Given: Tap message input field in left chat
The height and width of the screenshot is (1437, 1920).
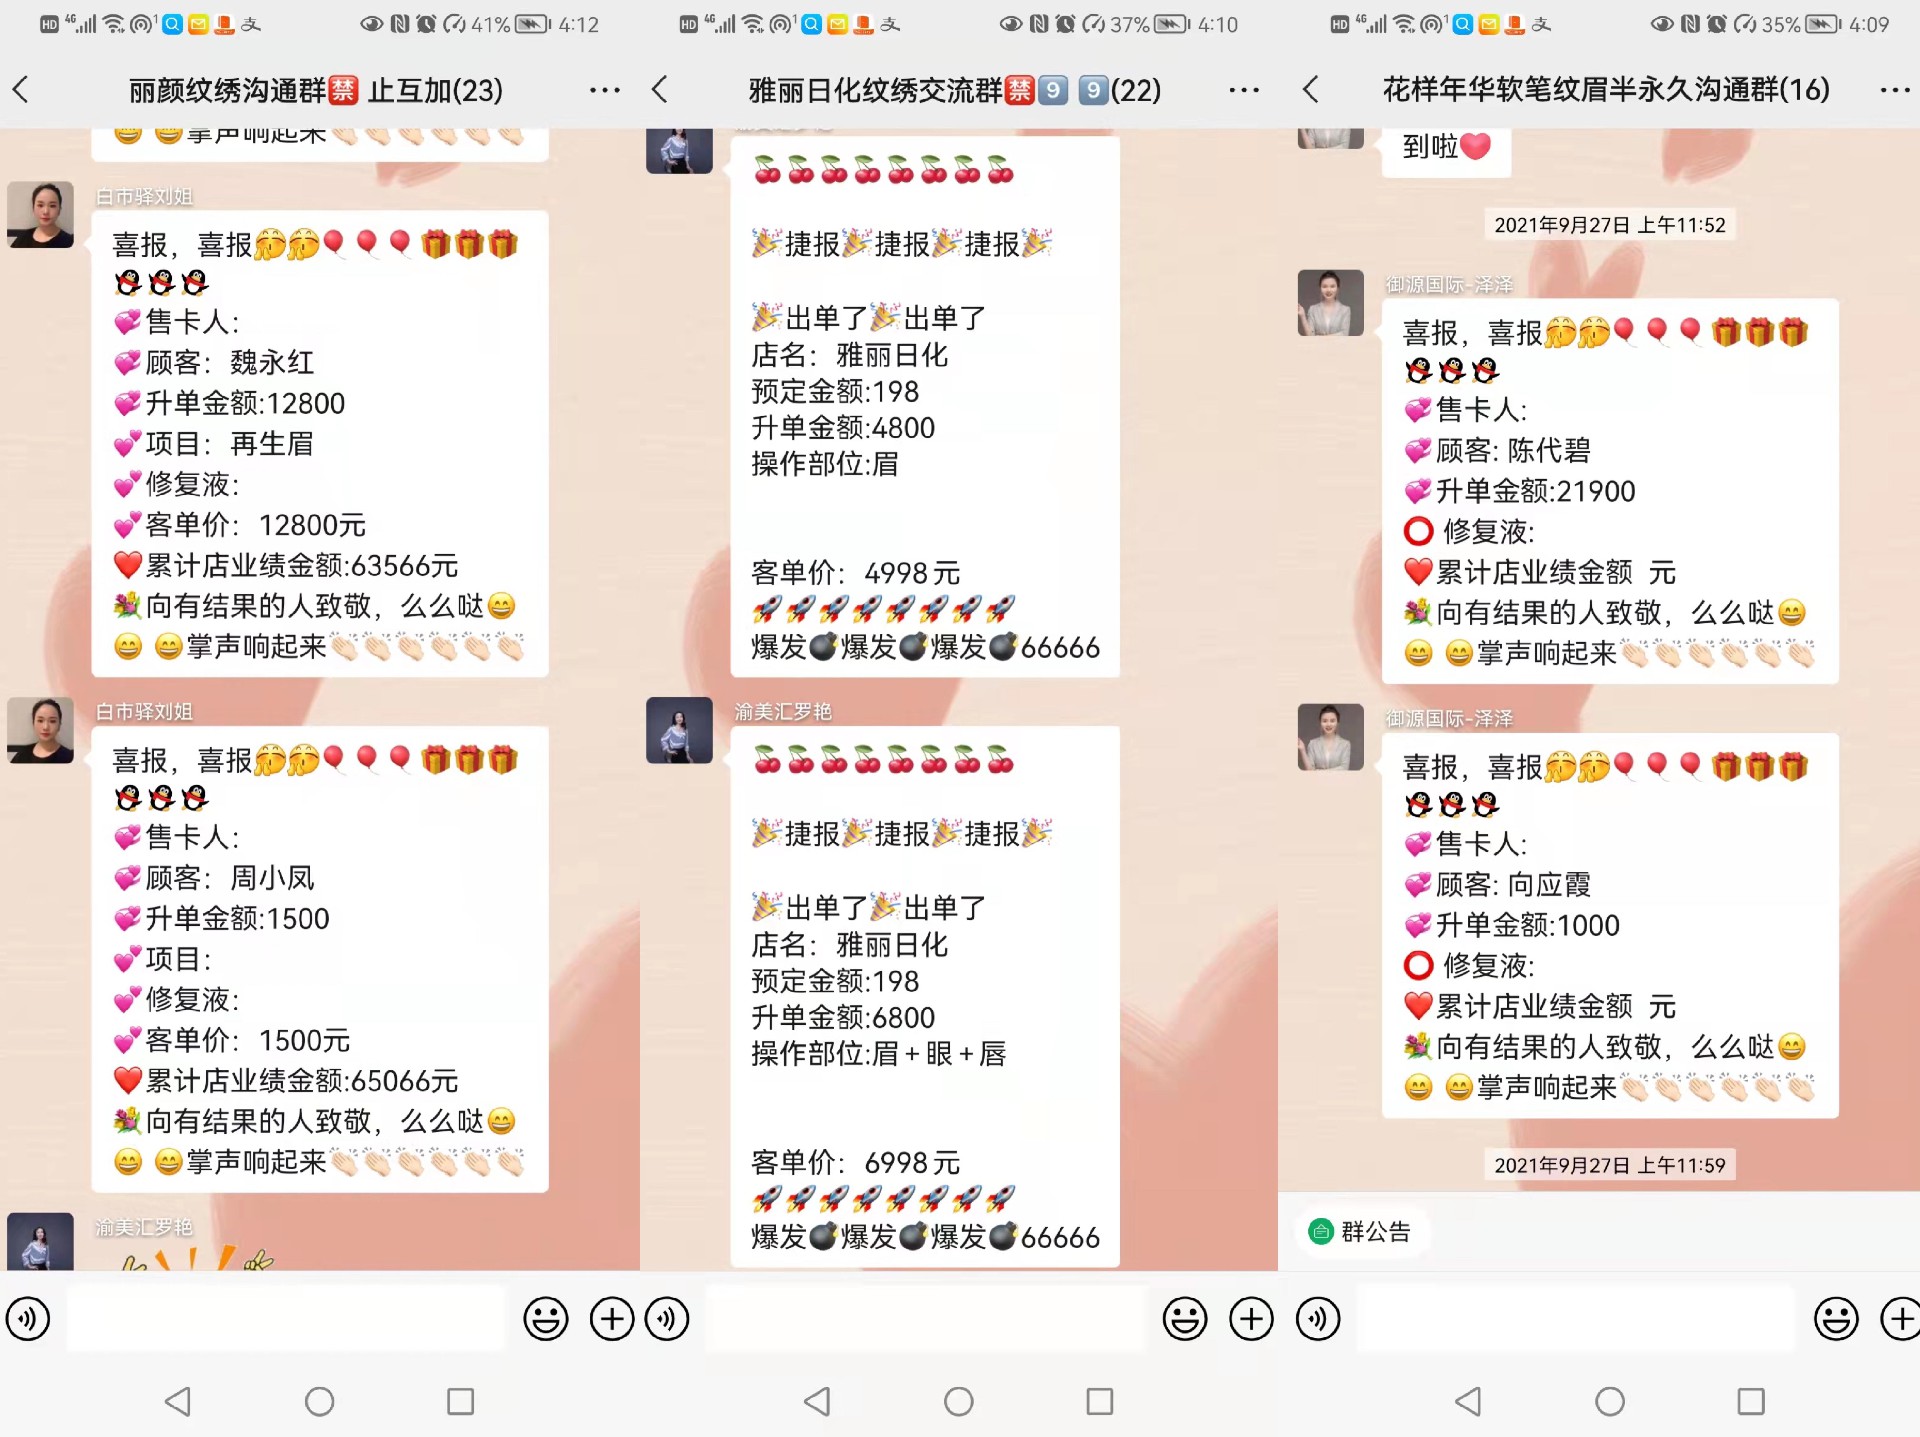Looking at the screenshot, I should click(286, 1319).
